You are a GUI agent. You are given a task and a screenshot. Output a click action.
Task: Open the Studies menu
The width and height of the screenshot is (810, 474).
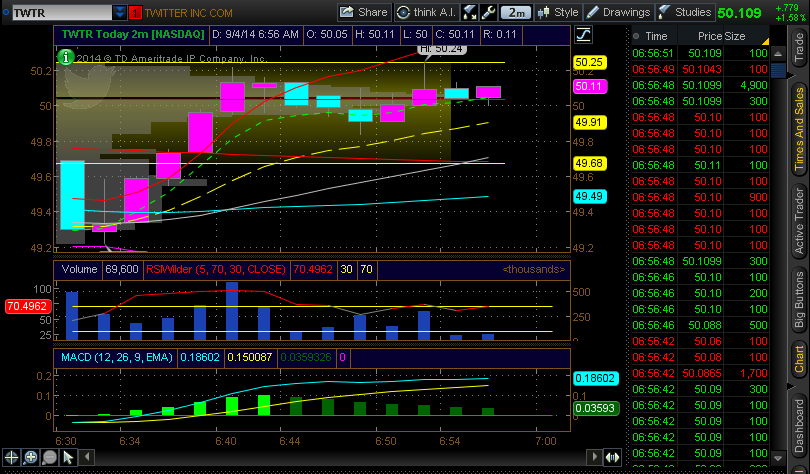pyautogui.click(x=686, y=12)
